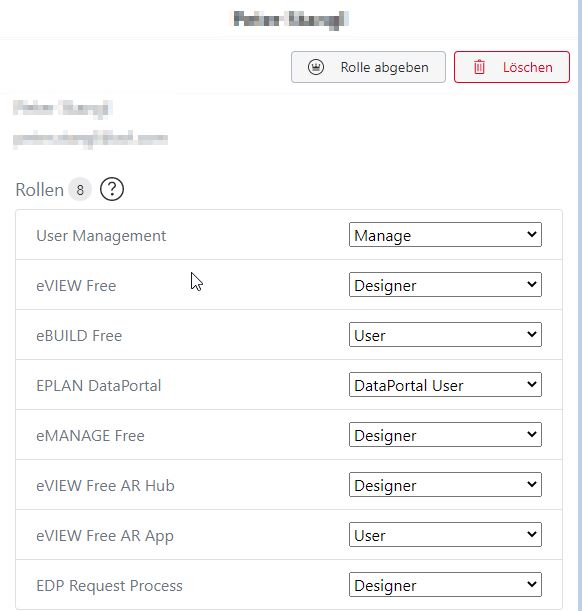This screenshot has height=611, width=582.
Task: Click the eMANAGE Free label
Action: pyautogui.click(x=90, y=436)
